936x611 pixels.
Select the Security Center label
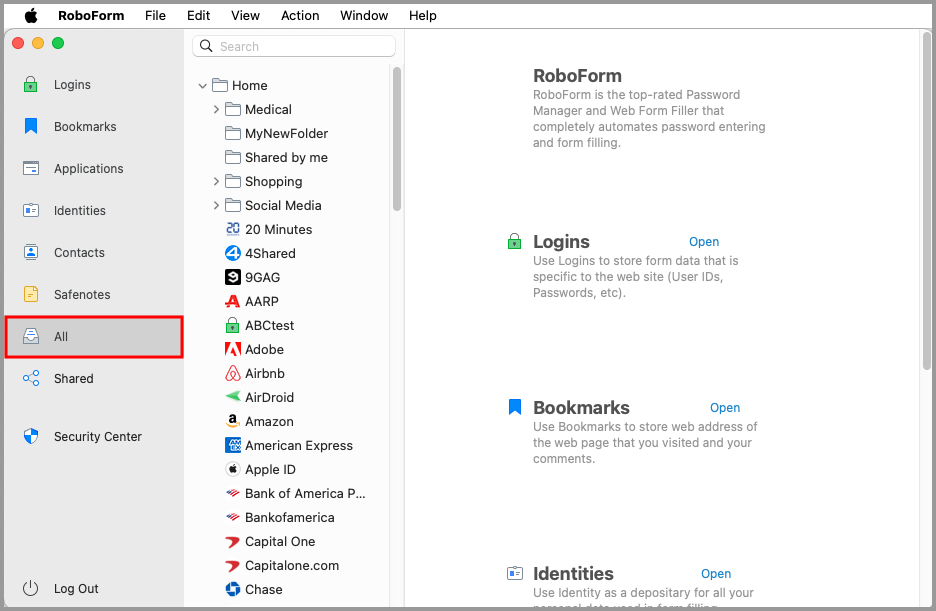98,436
